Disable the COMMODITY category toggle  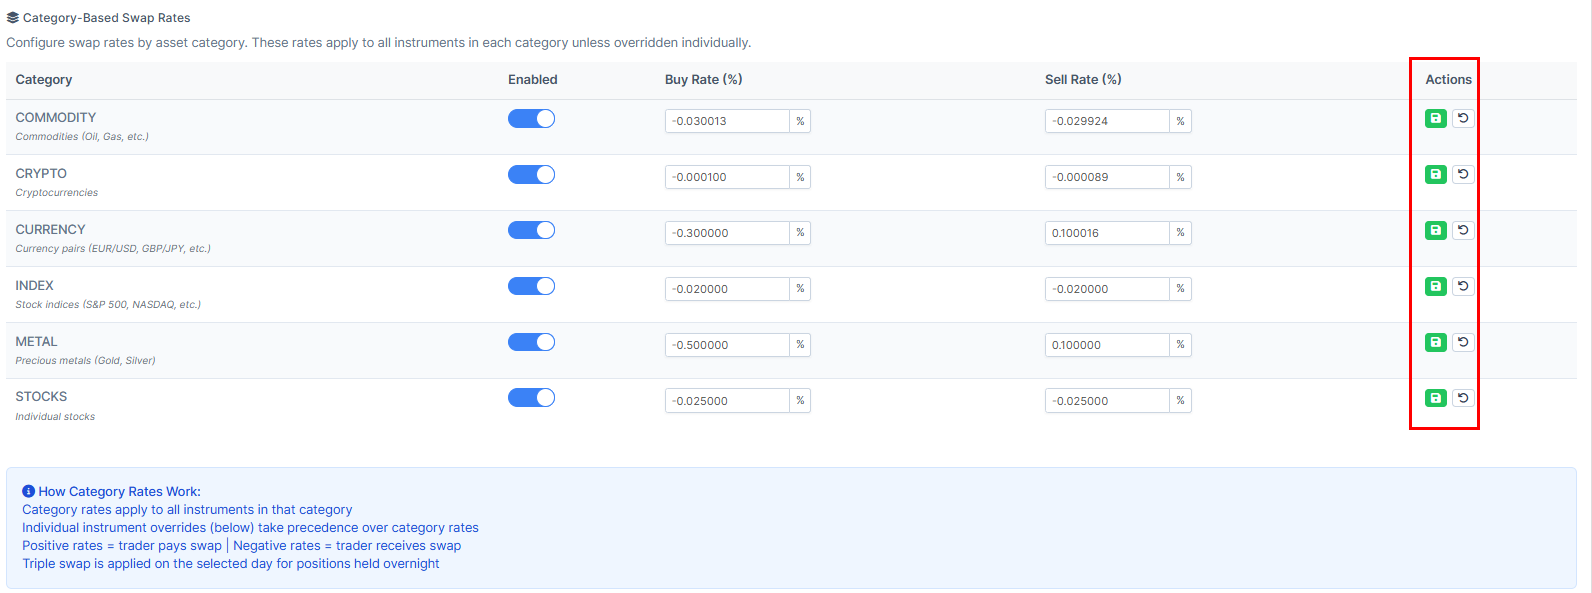click(x=531, y=119)
